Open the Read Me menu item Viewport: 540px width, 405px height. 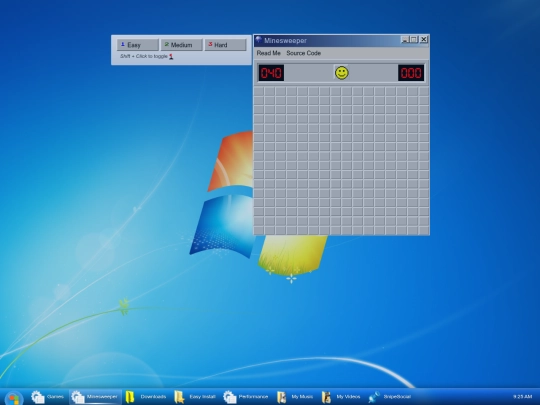(269, 53)
